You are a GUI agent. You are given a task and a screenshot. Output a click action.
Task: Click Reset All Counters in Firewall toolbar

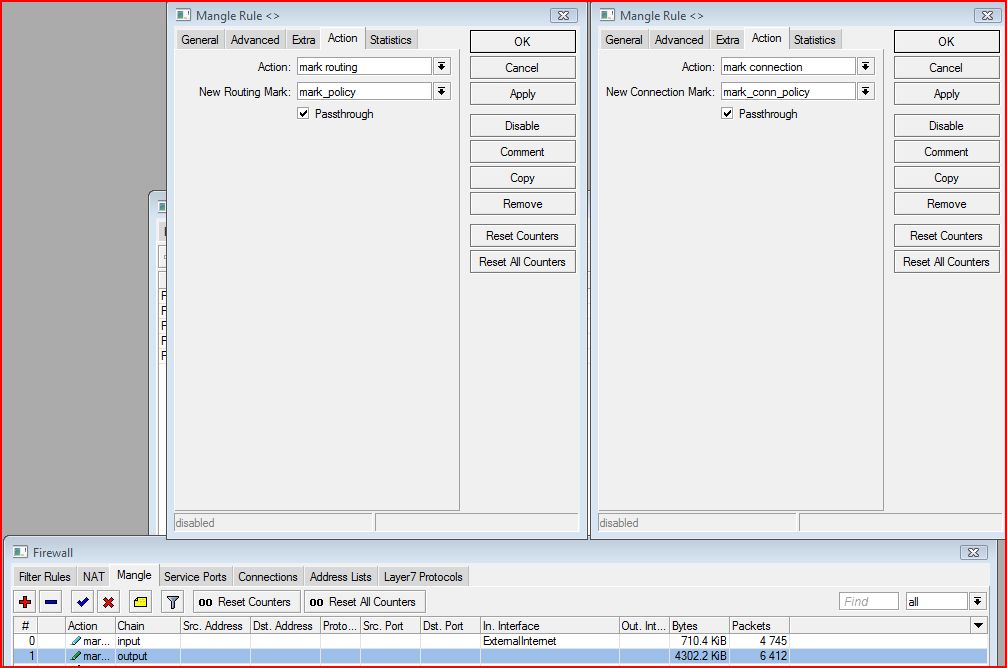[x=364, y=602]
